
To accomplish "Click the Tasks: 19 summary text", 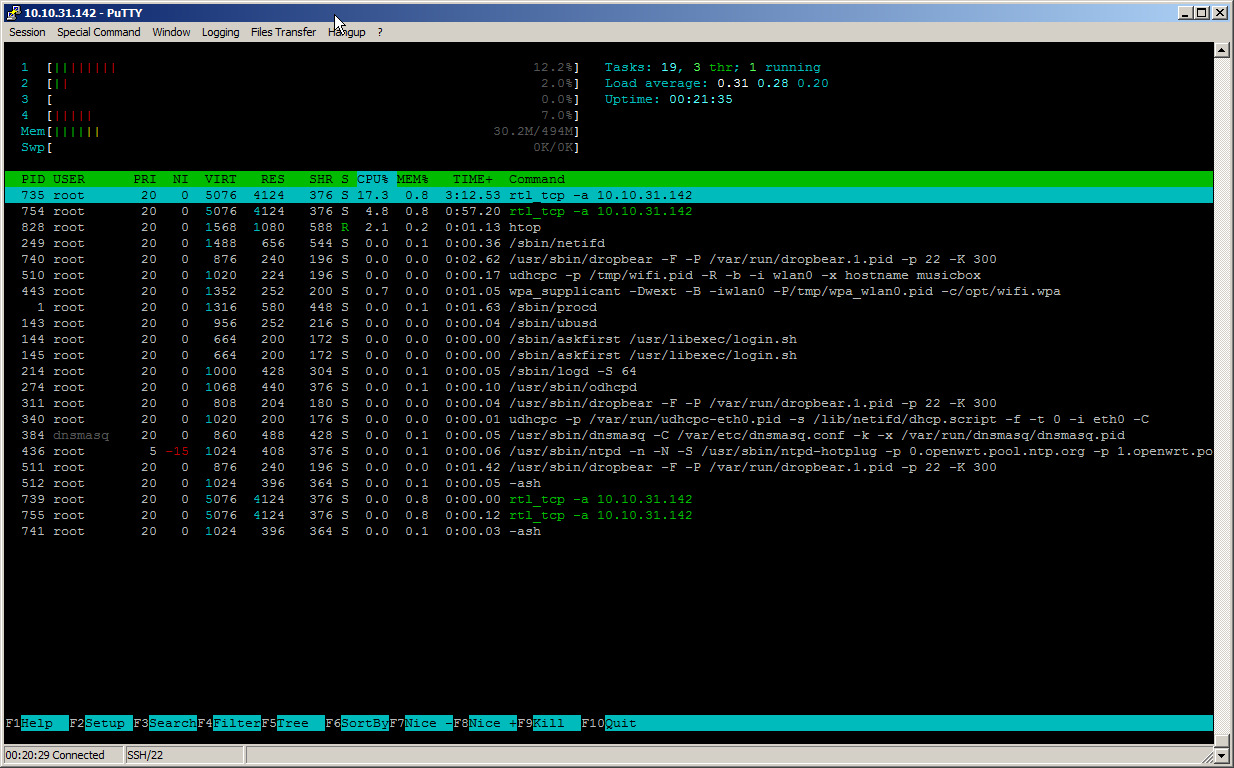I will click(x=713, y=67).
